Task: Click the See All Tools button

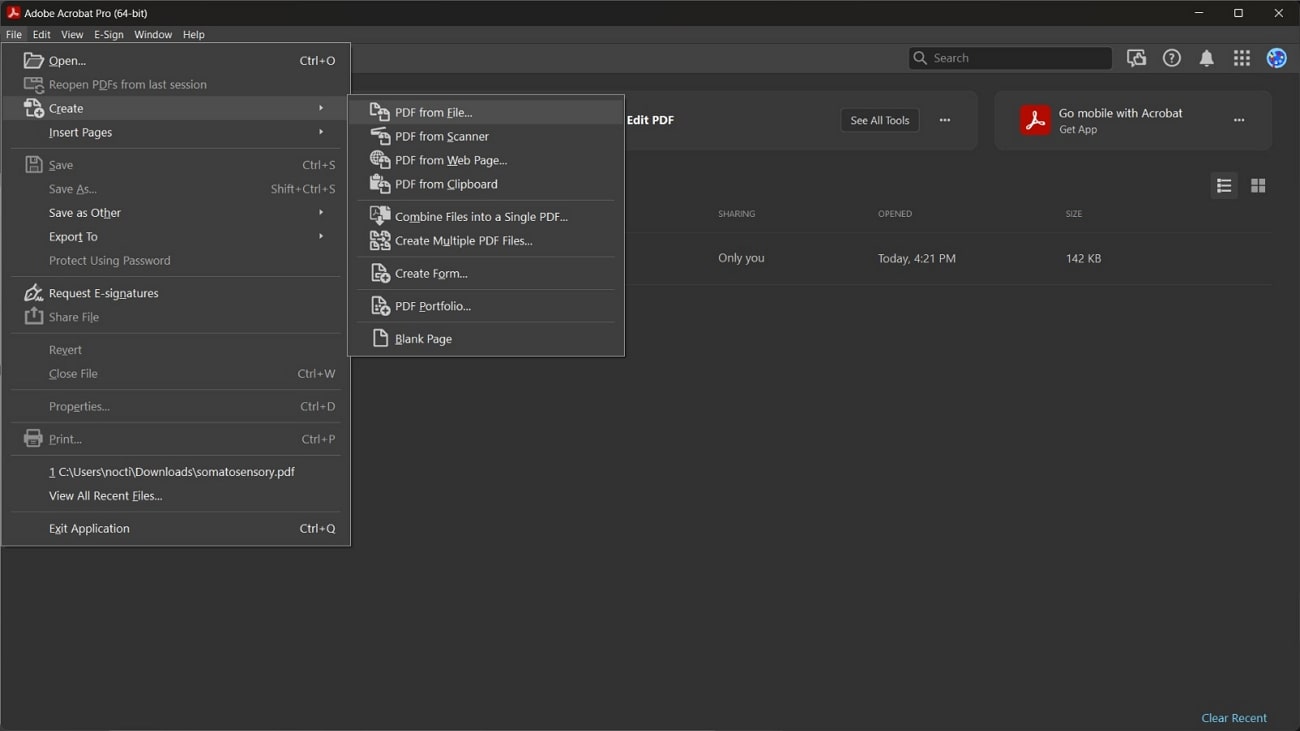Action: point(880,120)
